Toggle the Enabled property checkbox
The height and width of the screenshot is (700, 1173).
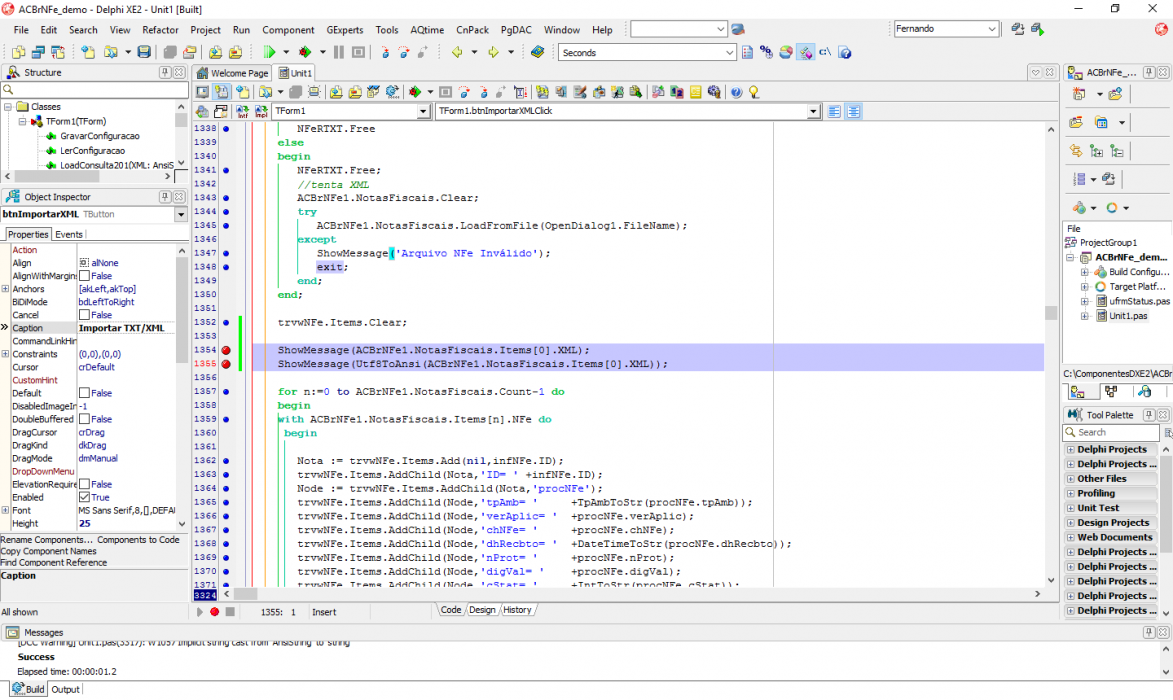point(85,497)
